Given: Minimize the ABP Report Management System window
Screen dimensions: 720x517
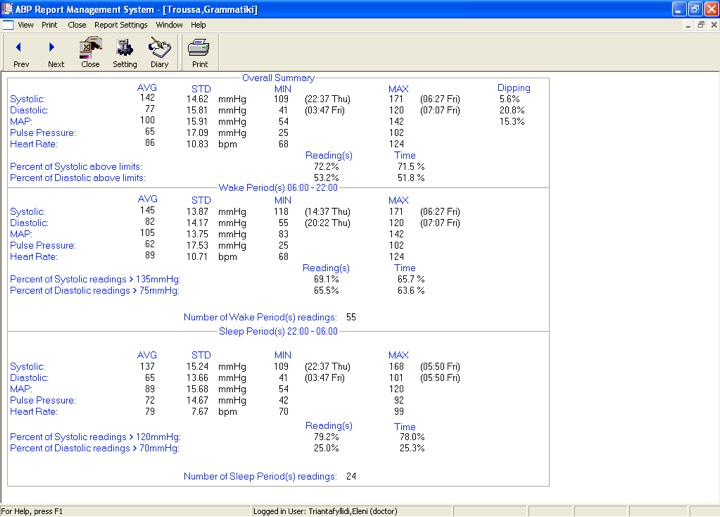Looking at the screenshot, I should [x=679, y=9].
